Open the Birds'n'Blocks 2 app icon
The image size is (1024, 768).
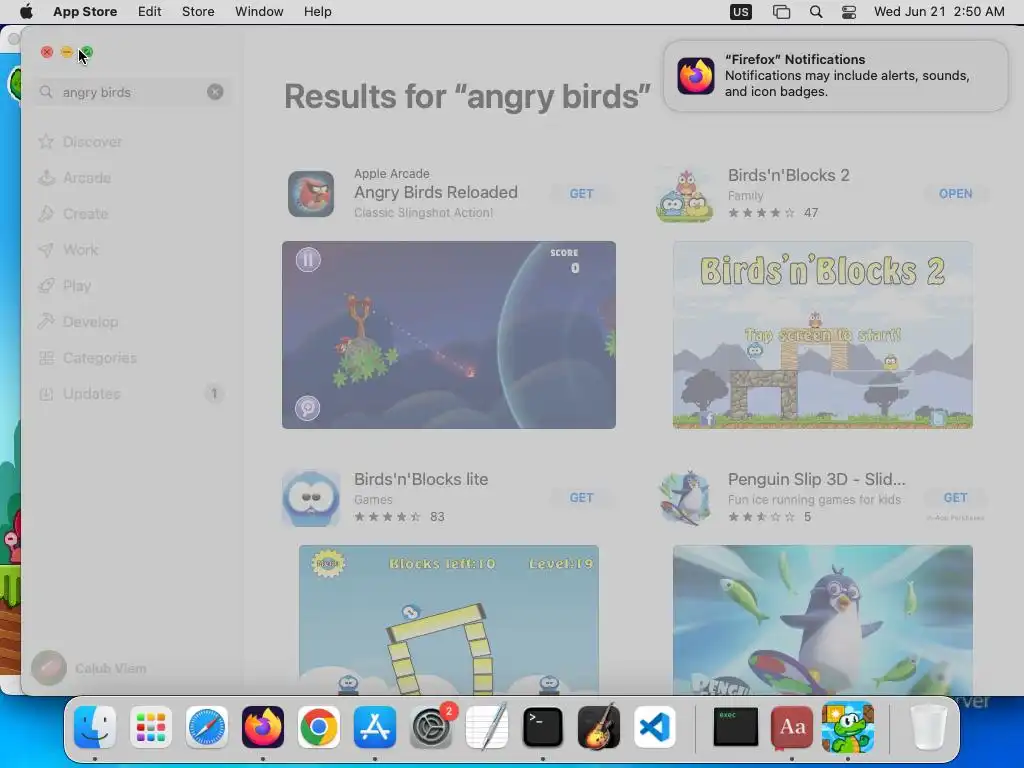pos(684,194)
